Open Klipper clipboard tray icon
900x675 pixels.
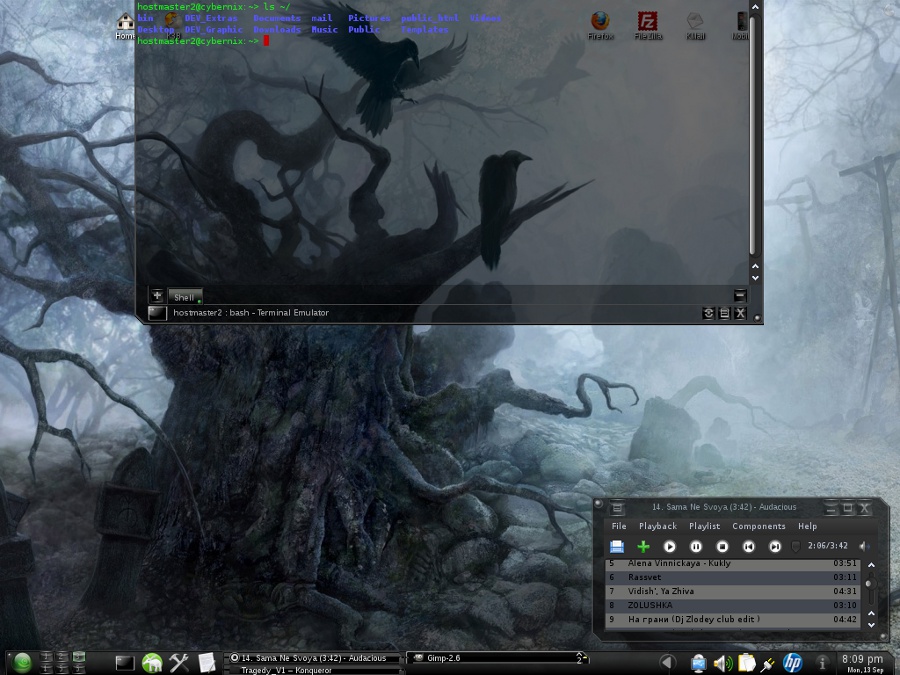(x=747, y=663)
